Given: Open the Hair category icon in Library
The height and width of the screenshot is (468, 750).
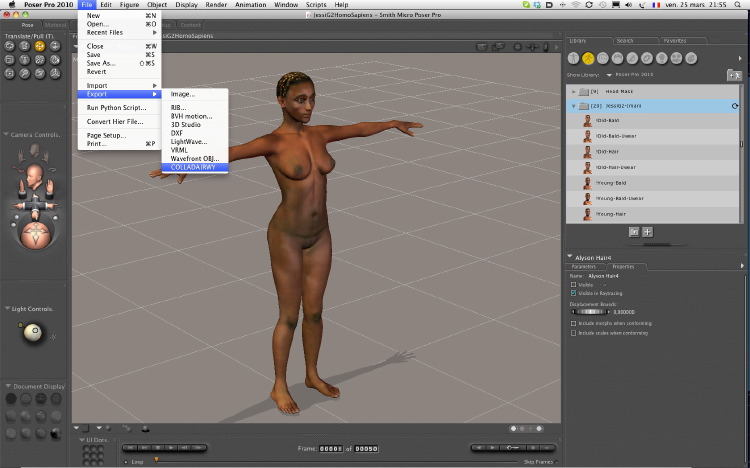Looking at the screenshot, I should click(618, 58).
